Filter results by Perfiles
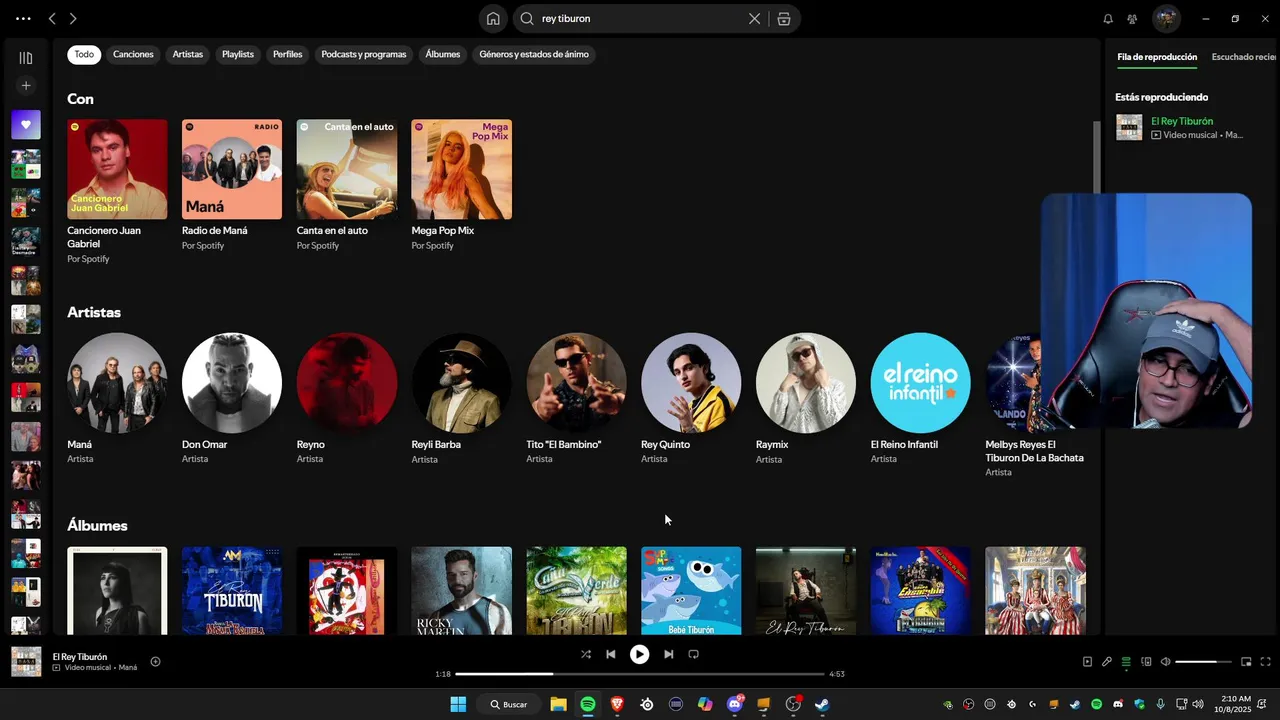The image size is (1280, 720). tap(288, 54)
